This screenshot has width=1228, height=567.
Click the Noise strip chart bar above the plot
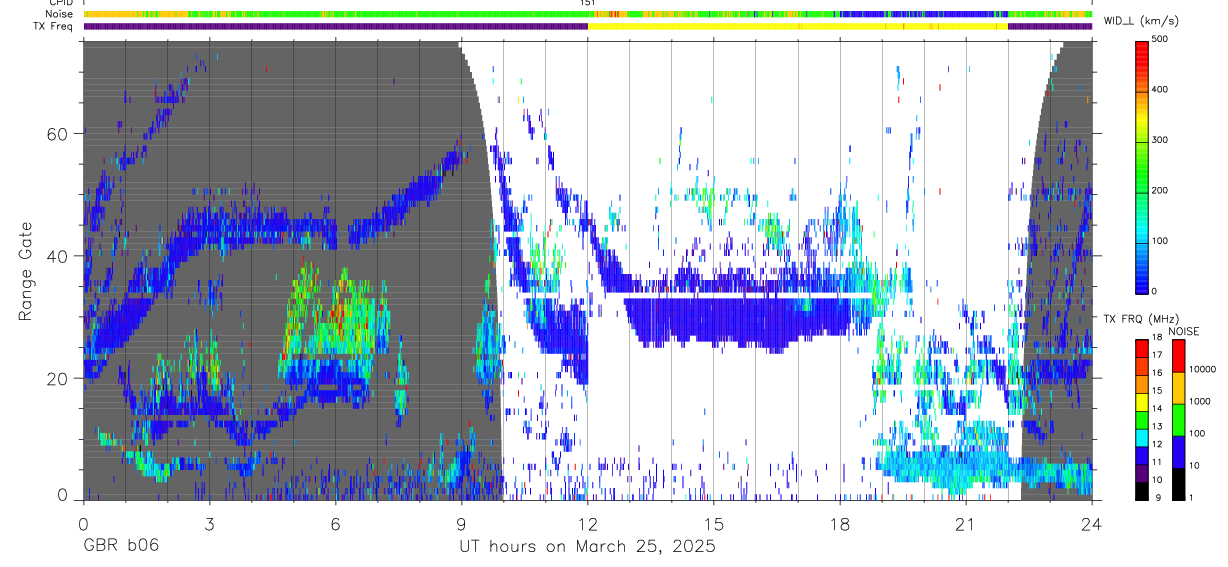coord(587,14)
